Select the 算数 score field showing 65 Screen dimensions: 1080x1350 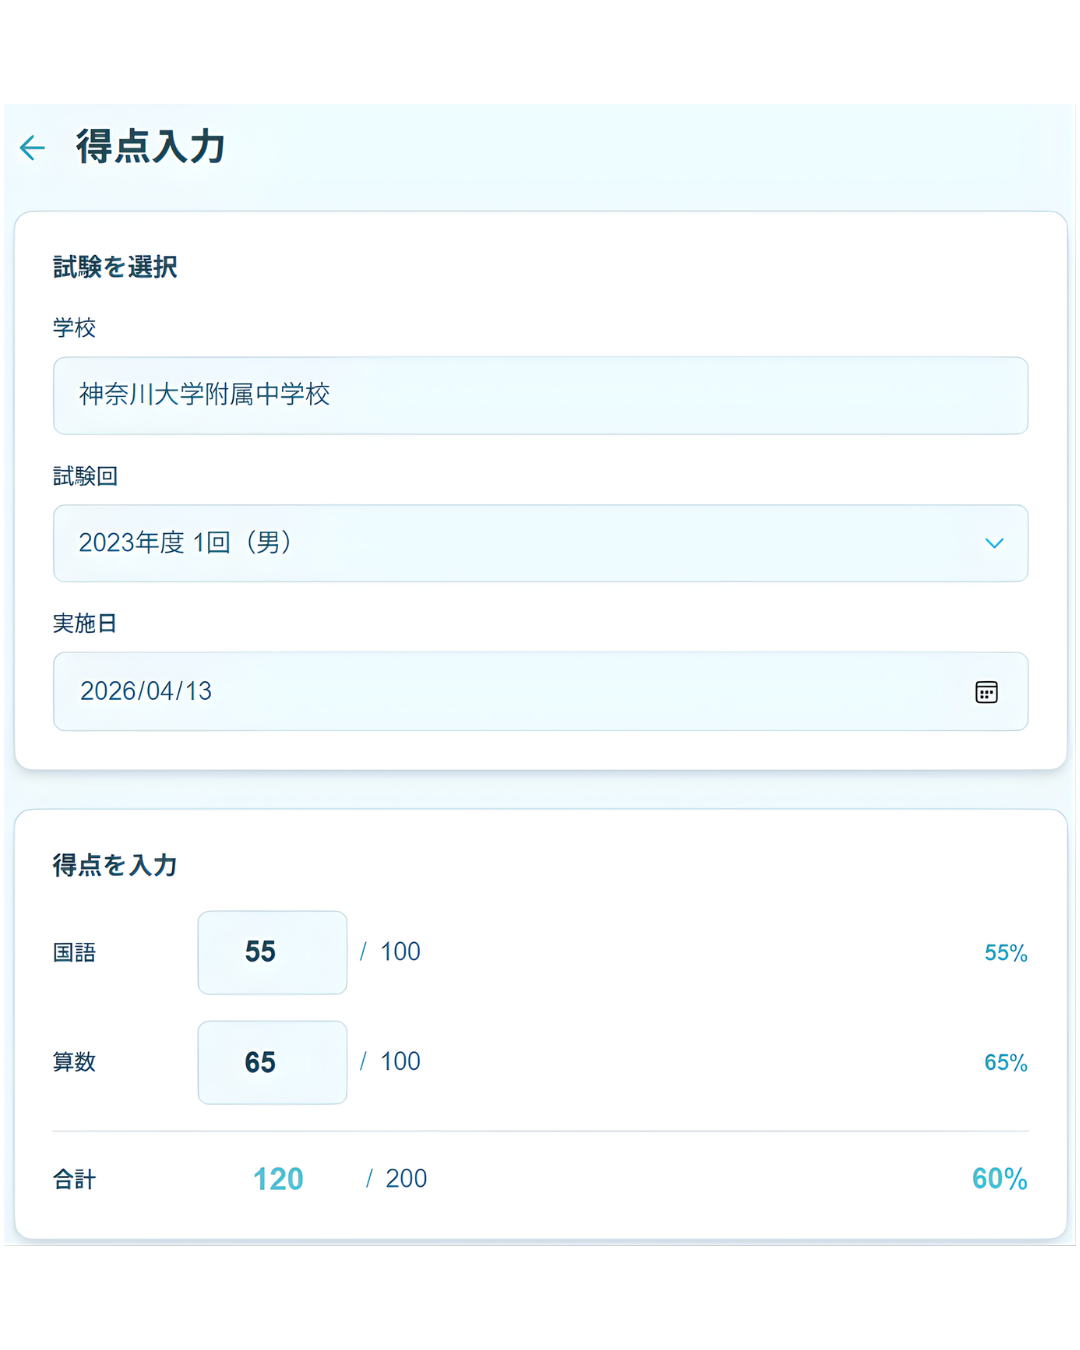(x=272, y=1062)
